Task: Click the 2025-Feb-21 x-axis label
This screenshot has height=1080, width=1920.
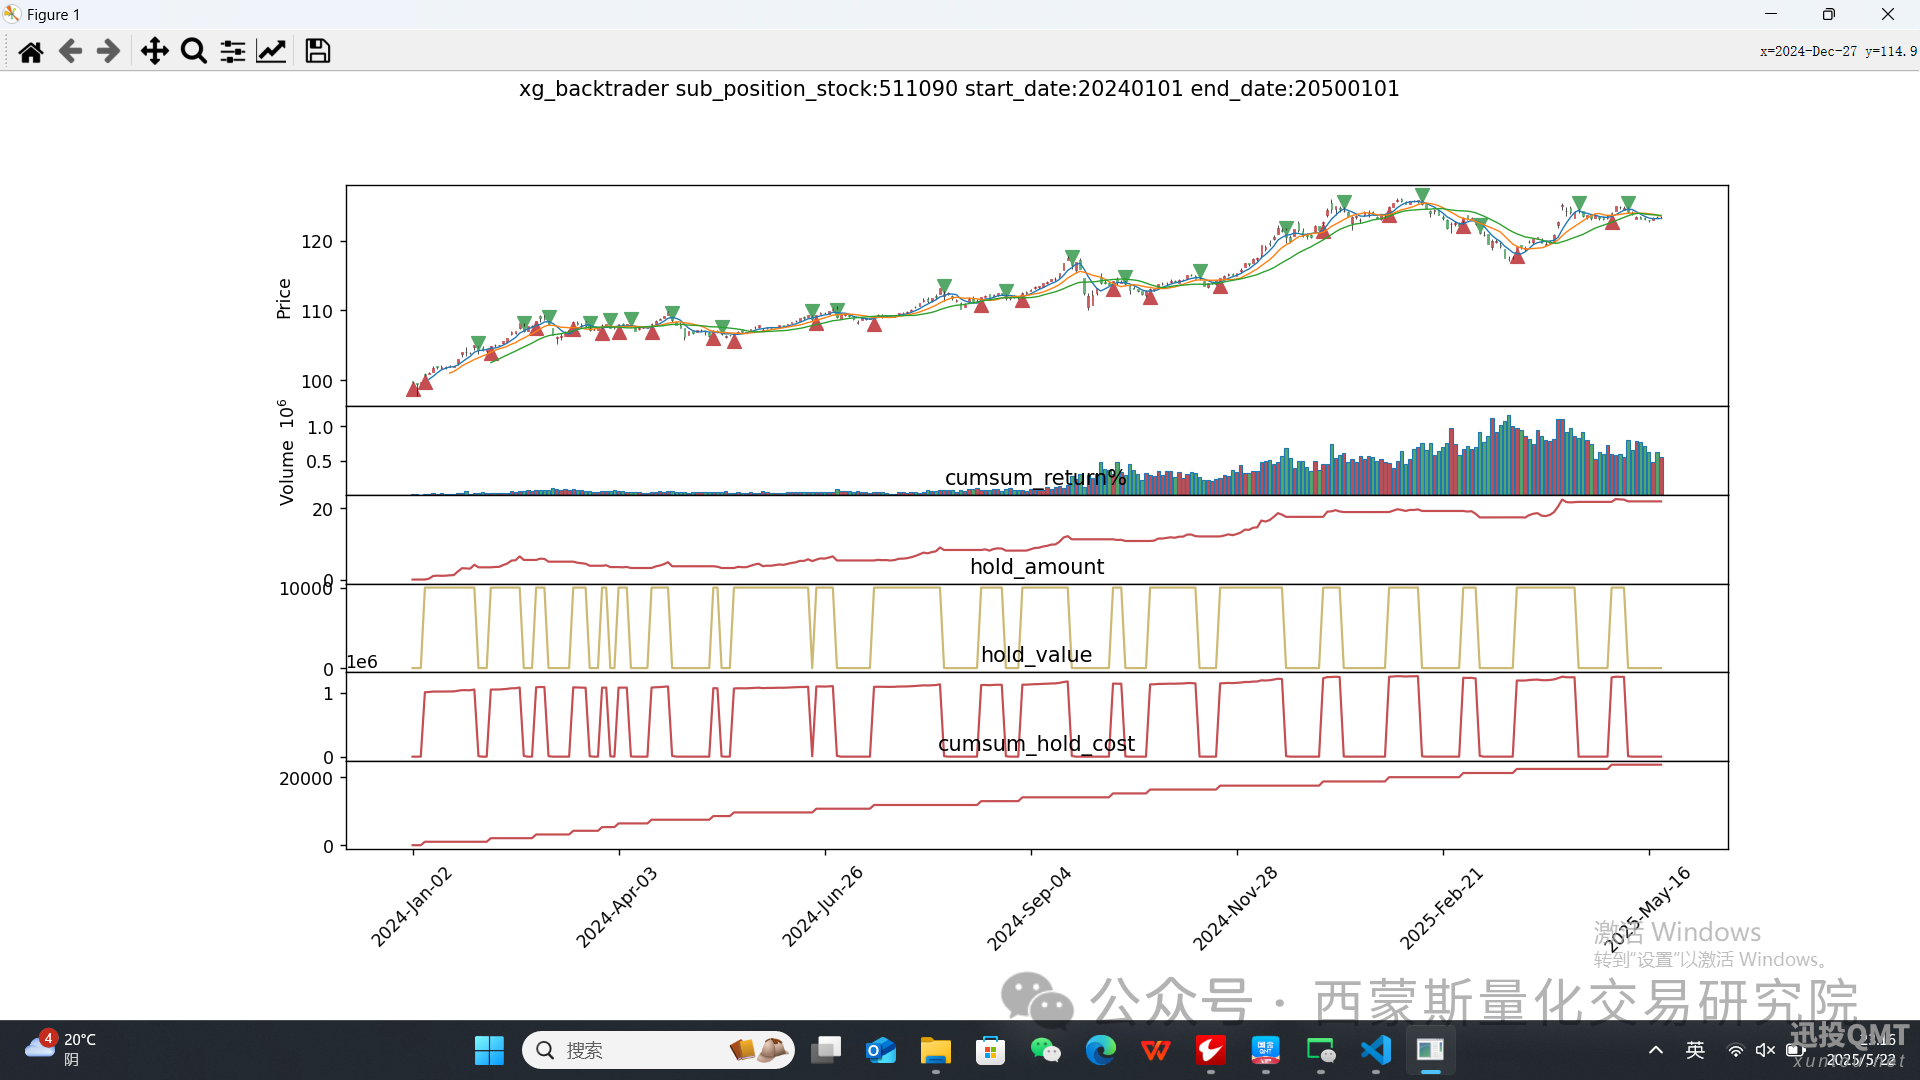Action: [1441, 908]
